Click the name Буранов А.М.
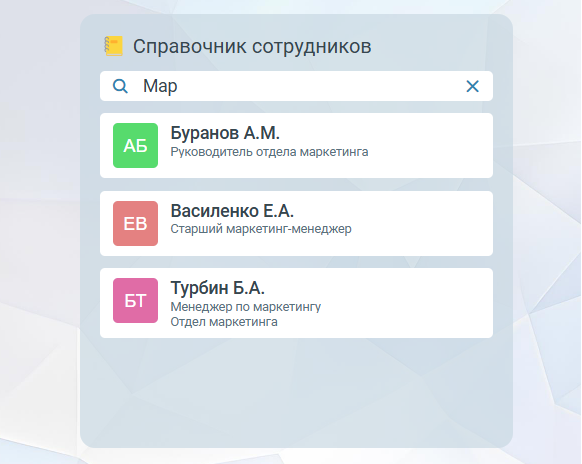 225,133
